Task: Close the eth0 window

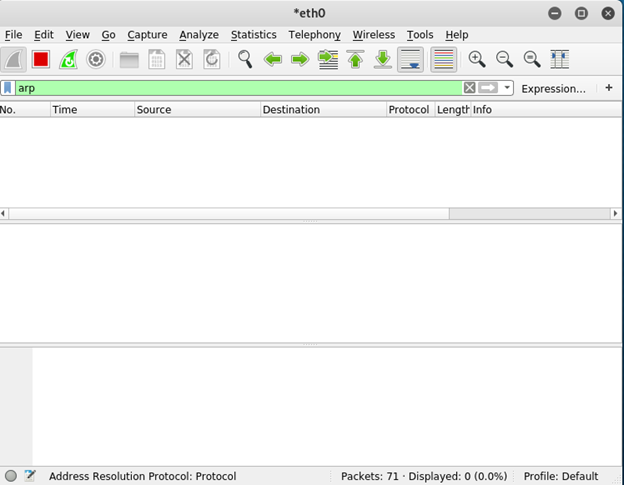Action: click(x=608, y=14)
